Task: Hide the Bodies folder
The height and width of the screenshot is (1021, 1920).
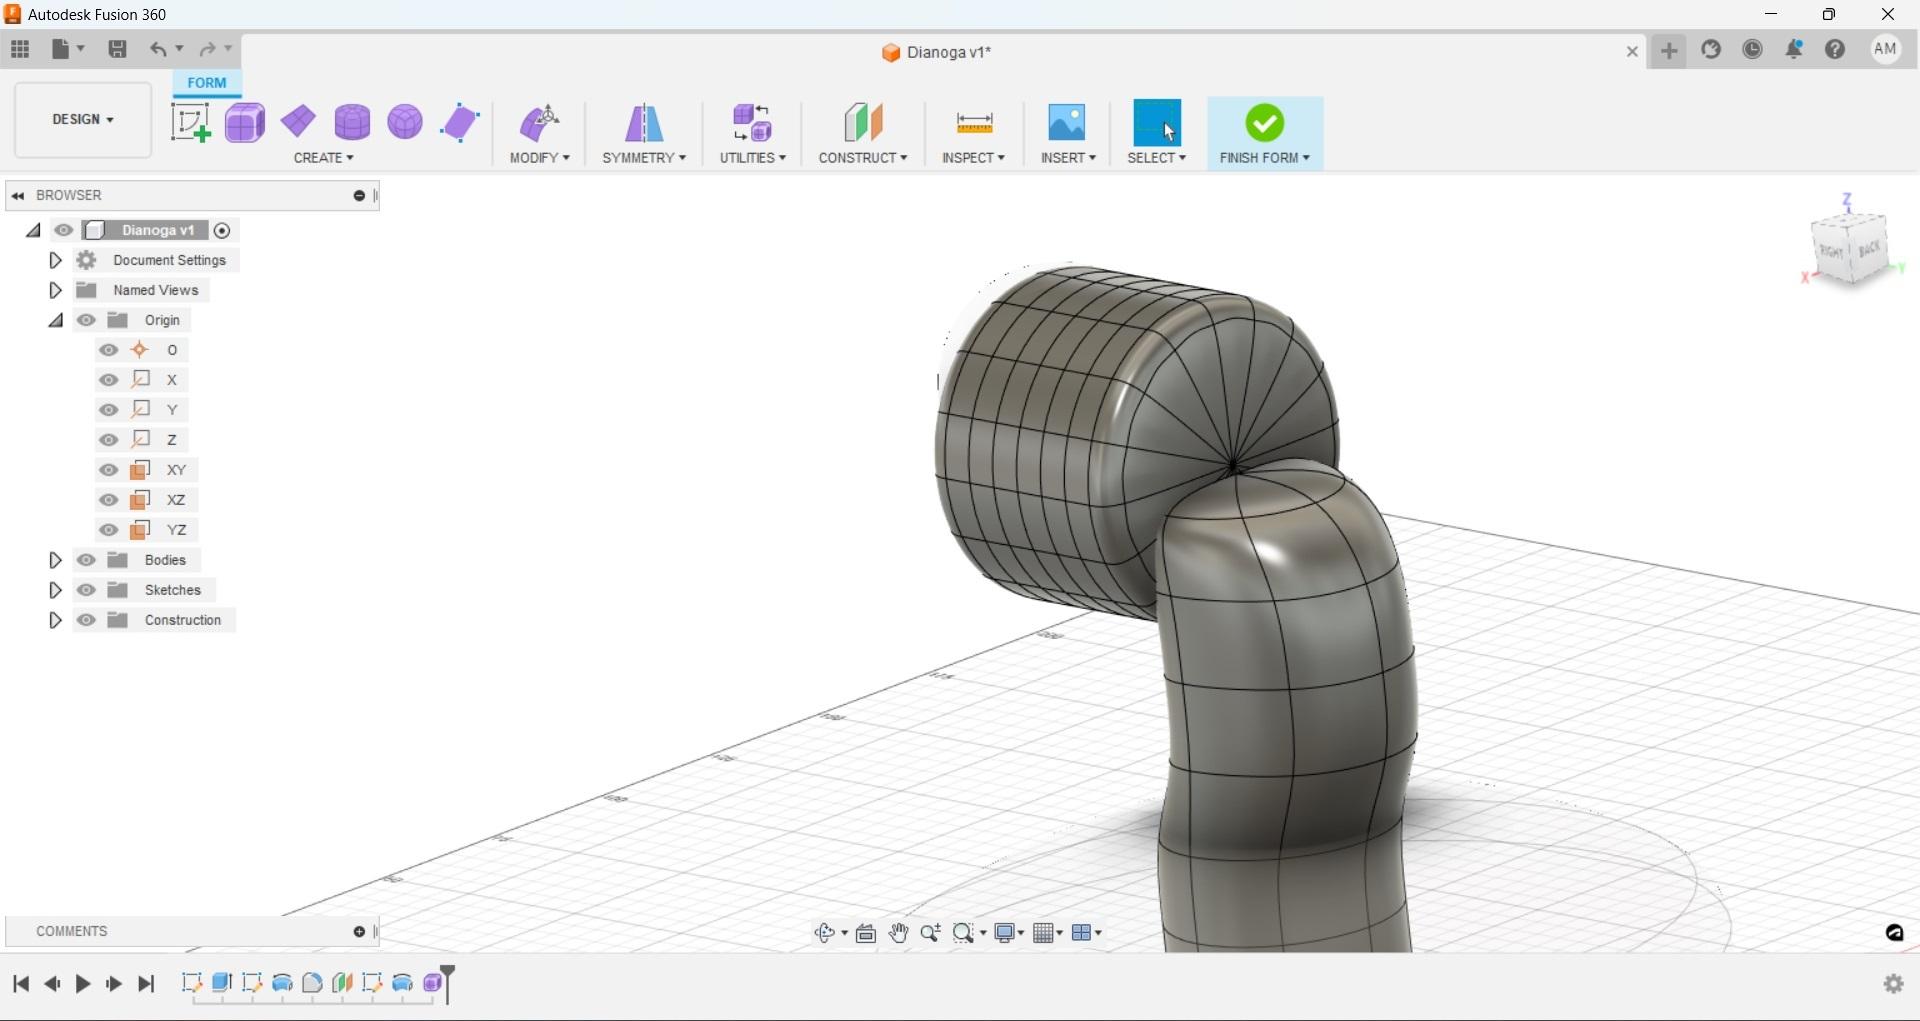Action: (86, 560)
